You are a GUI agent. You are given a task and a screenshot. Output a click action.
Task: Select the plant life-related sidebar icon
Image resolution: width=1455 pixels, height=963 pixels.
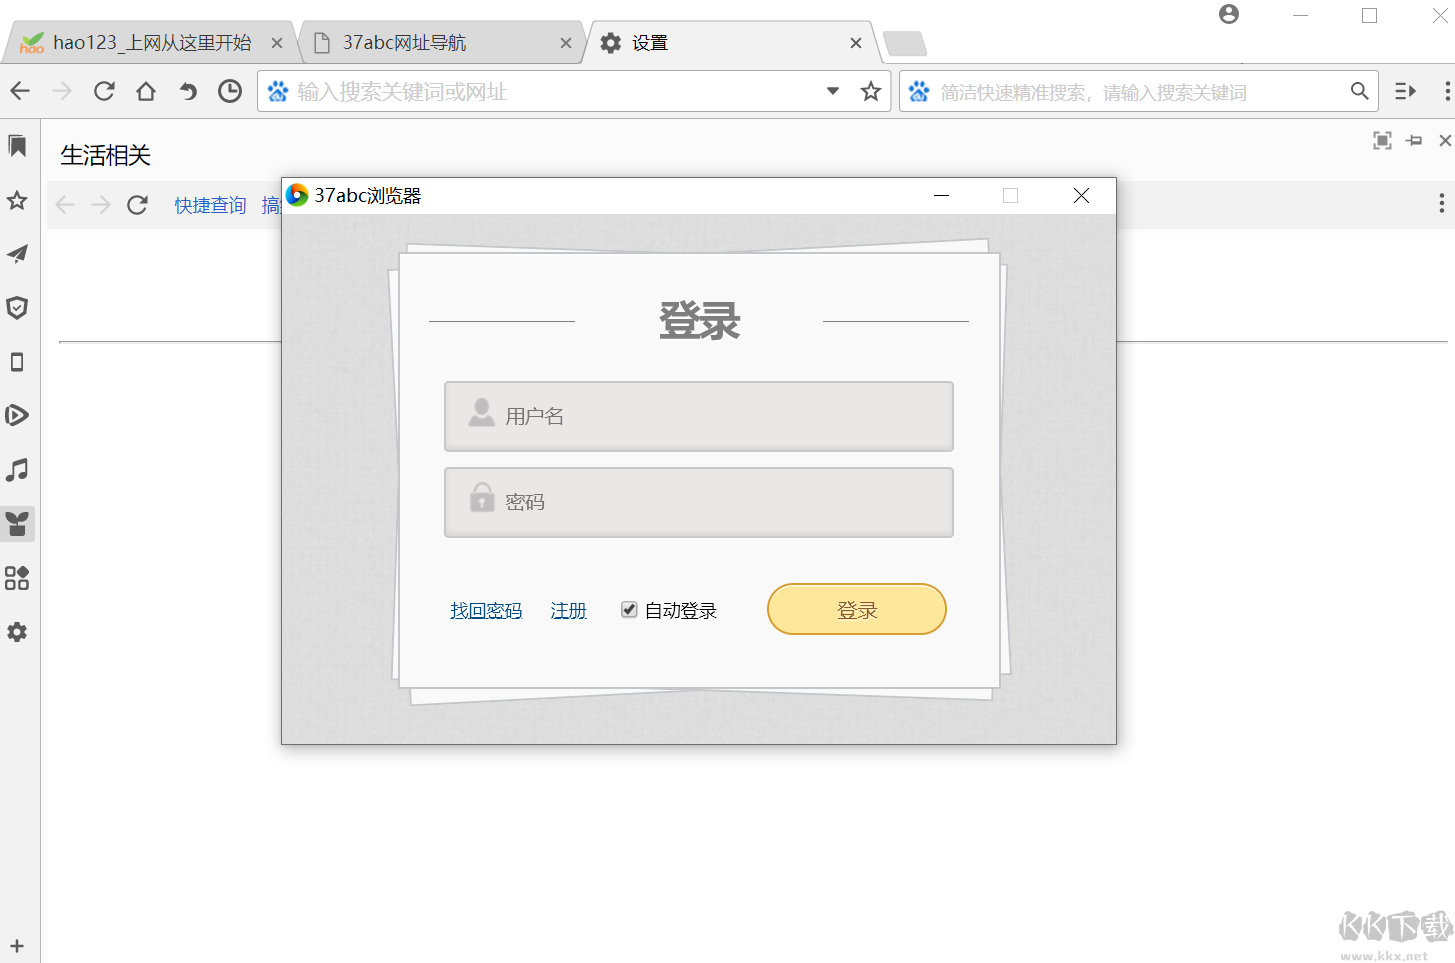(17, 524)
